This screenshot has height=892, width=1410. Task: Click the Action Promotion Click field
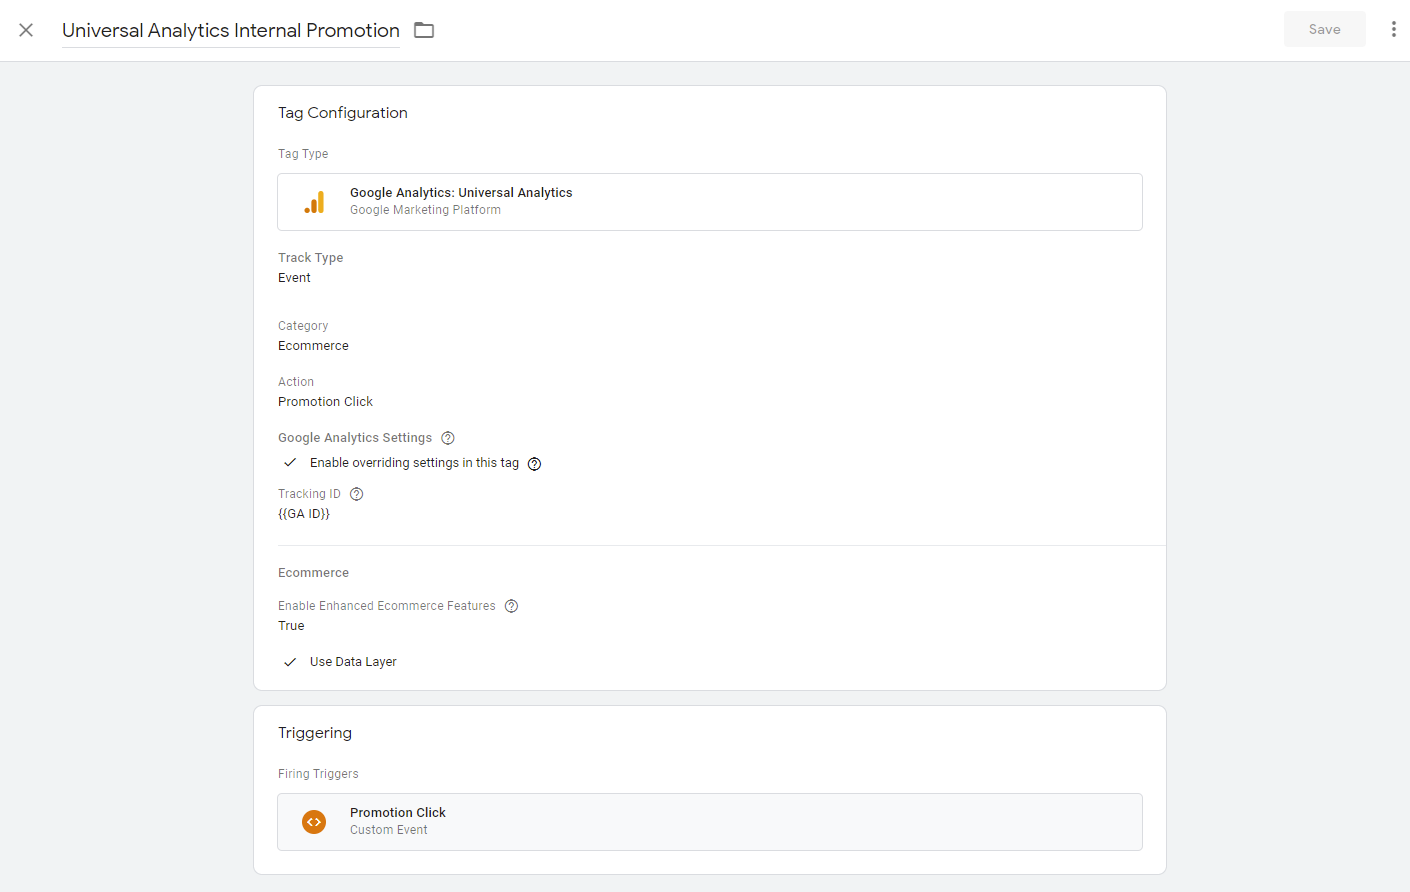(x=325, y=402)
